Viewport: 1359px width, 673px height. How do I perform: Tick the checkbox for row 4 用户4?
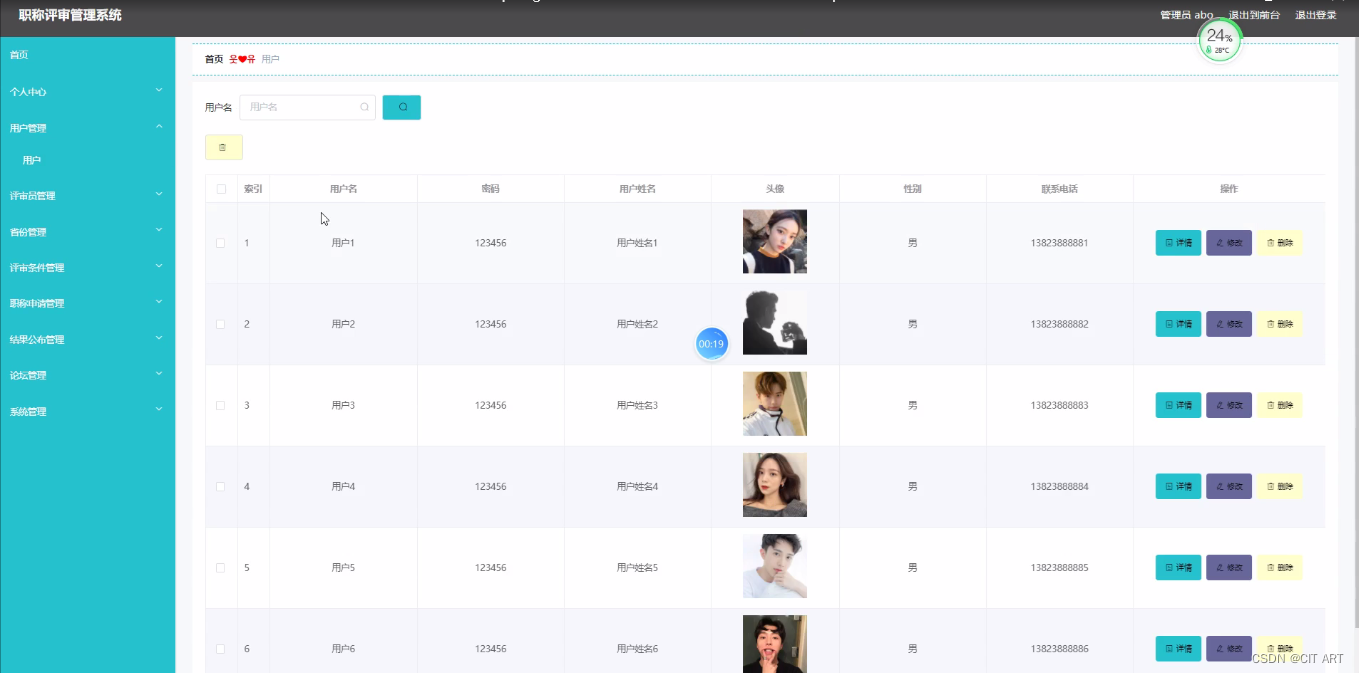coord(221,486)
